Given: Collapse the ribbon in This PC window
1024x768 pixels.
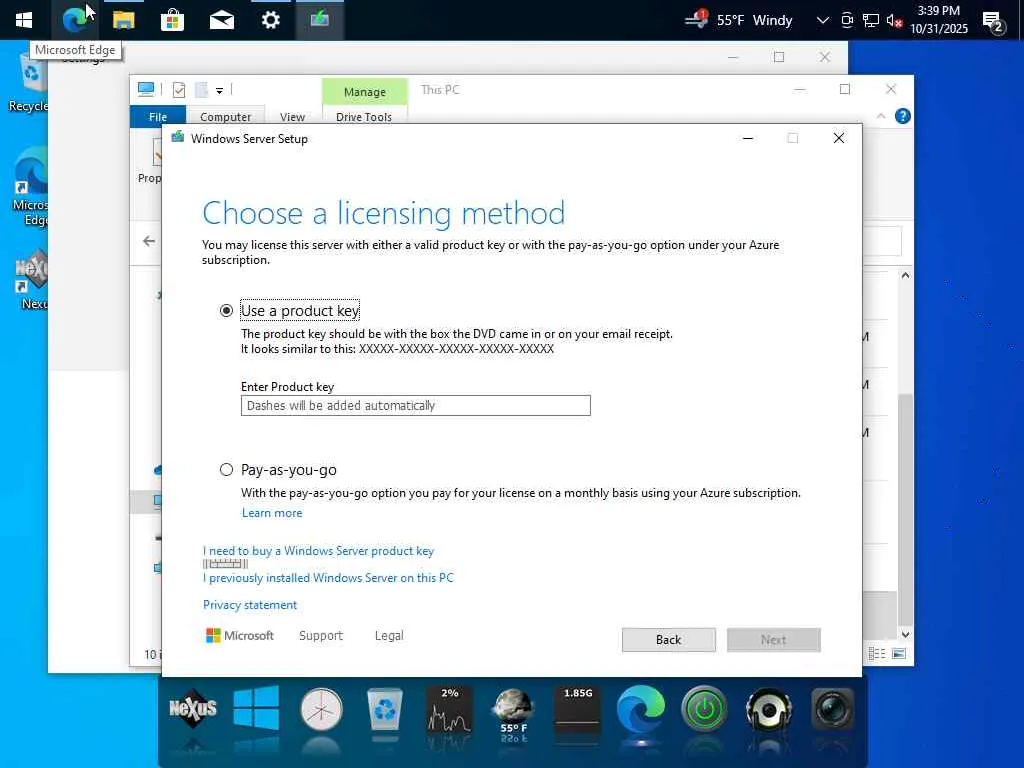Looking at the screenshot, I should (x=881, y=116).
